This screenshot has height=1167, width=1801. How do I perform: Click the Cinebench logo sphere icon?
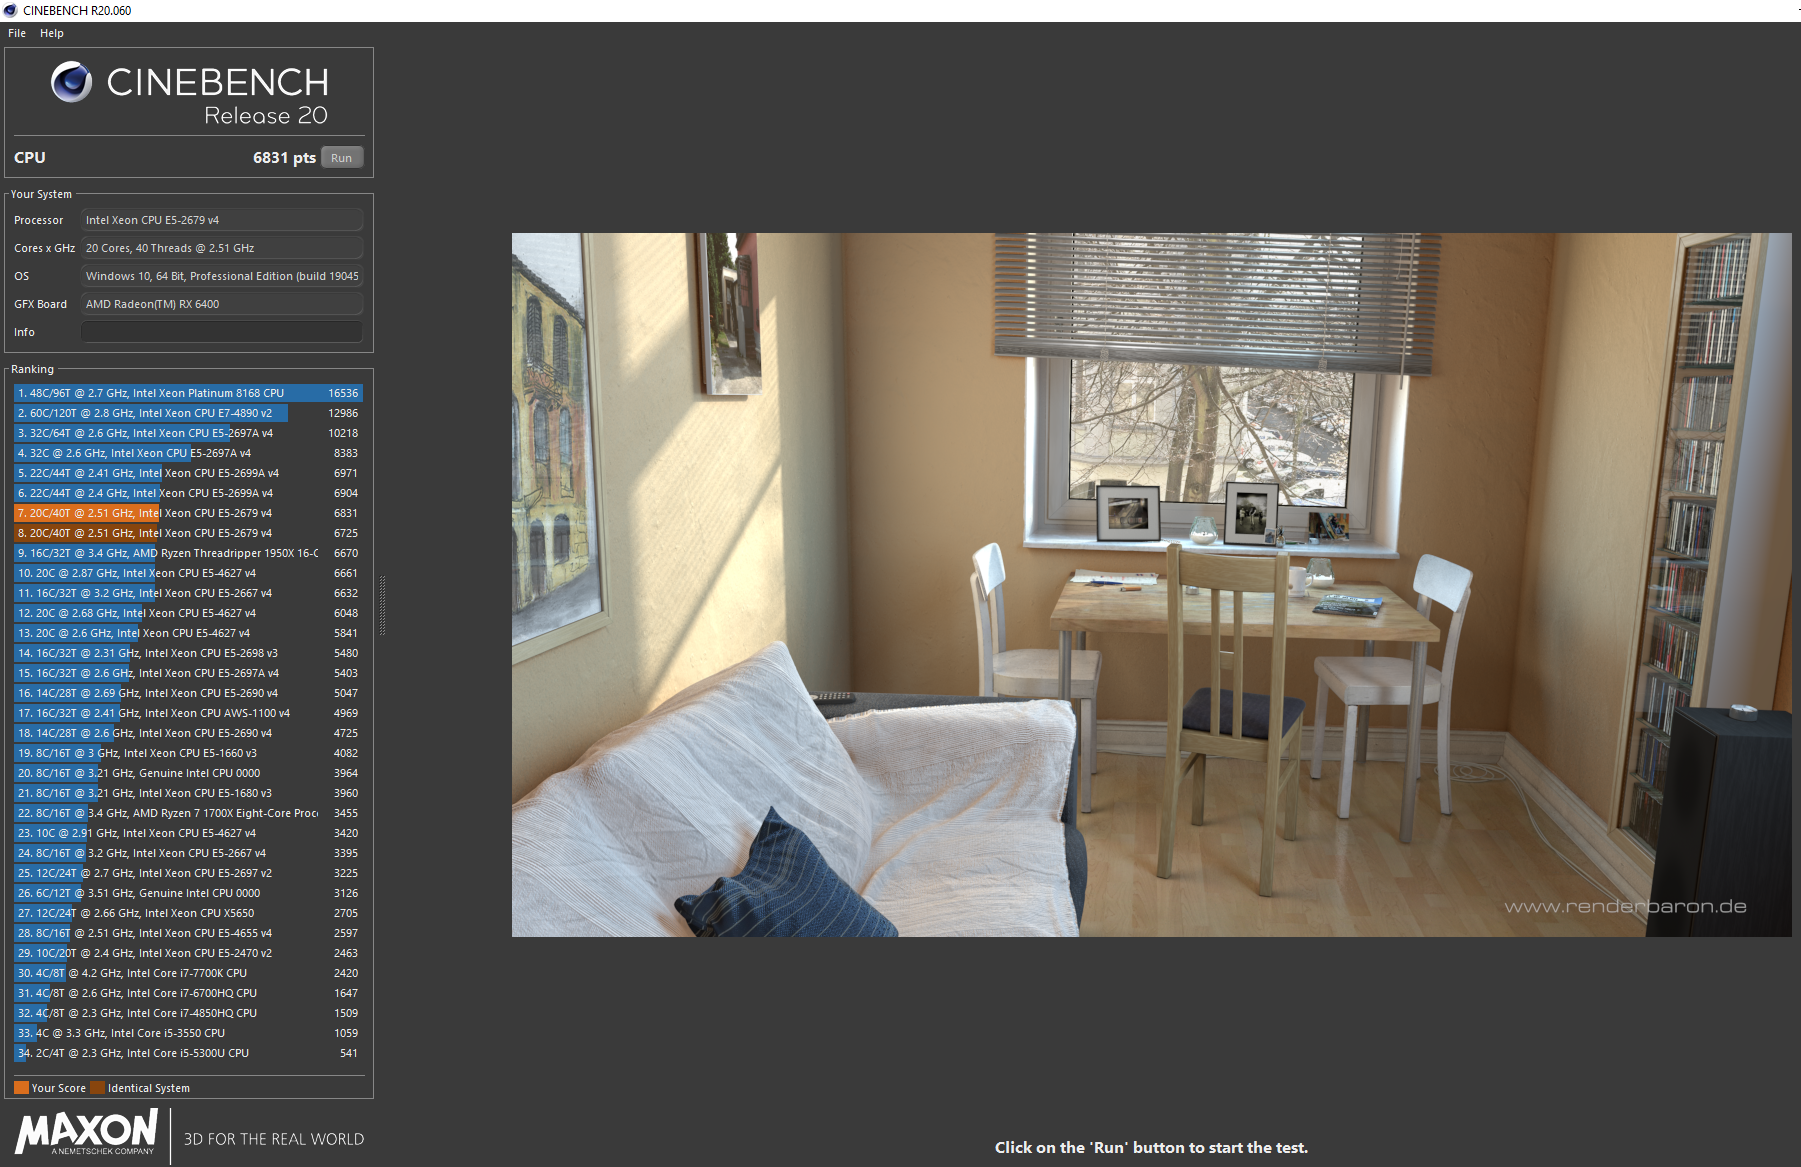[72, 82]
